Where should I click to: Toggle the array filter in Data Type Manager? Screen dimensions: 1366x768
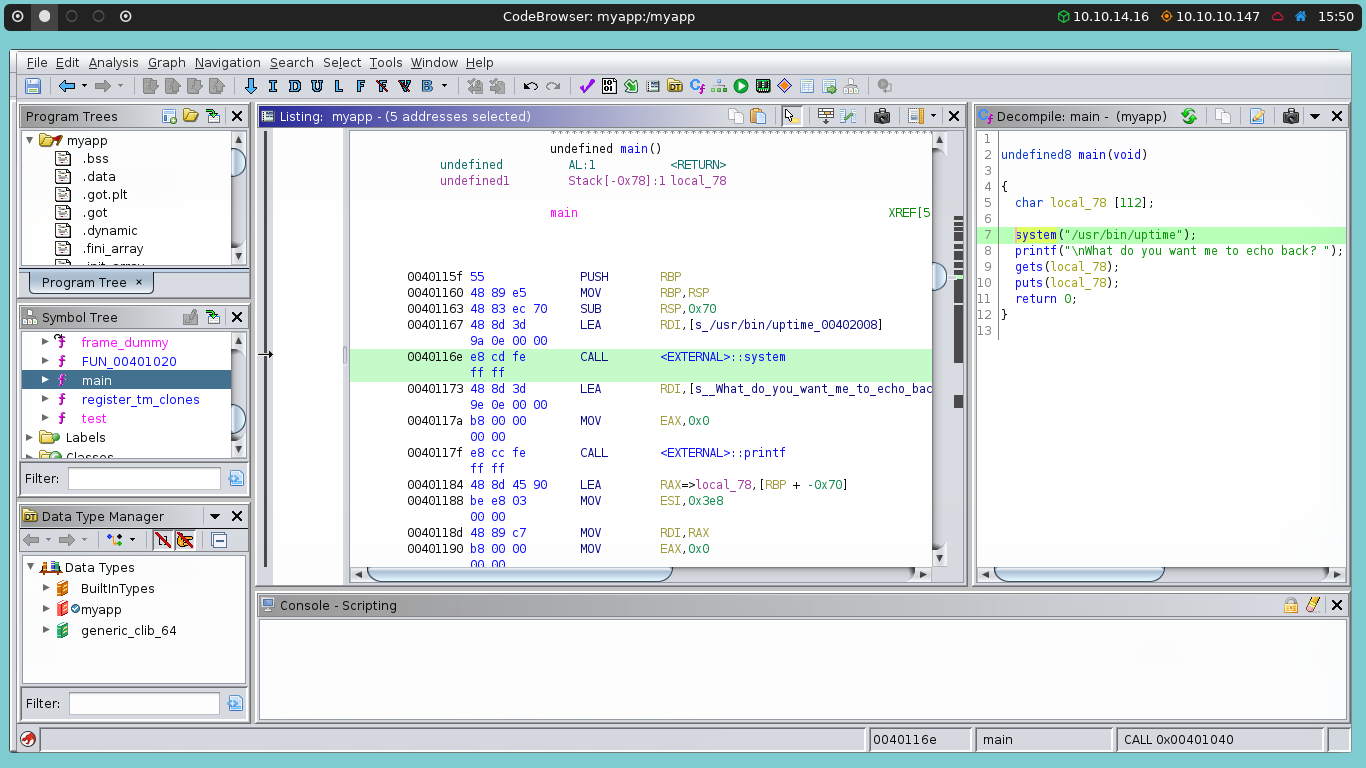tap(162, 540)
